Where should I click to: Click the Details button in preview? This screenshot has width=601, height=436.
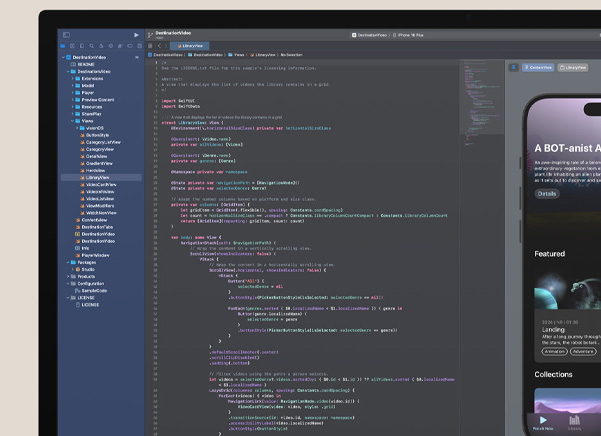tap(547, 194)
